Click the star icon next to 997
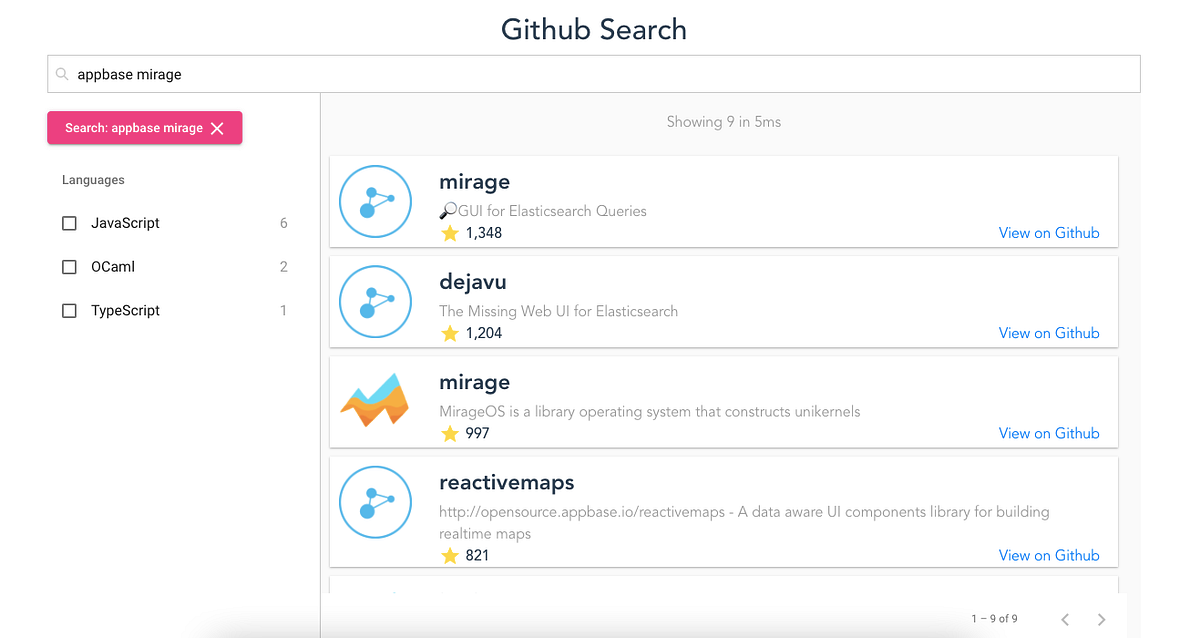 pyautogui.click(x=449, y=433)
